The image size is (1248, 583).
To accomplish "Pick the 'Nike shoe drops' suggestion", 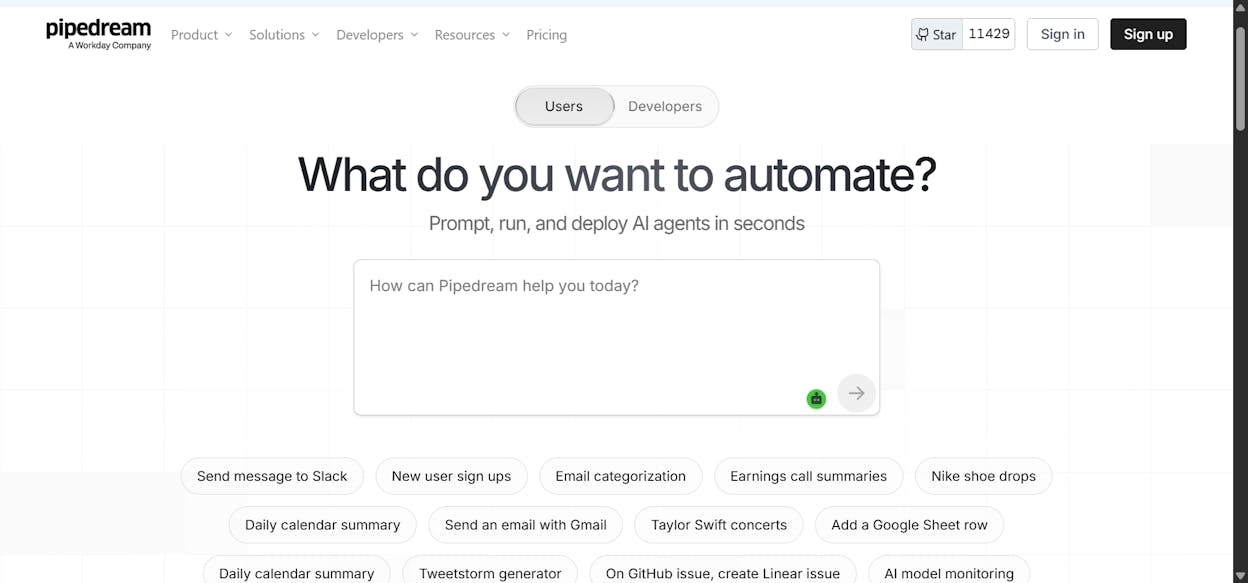I will click(983, 476).
